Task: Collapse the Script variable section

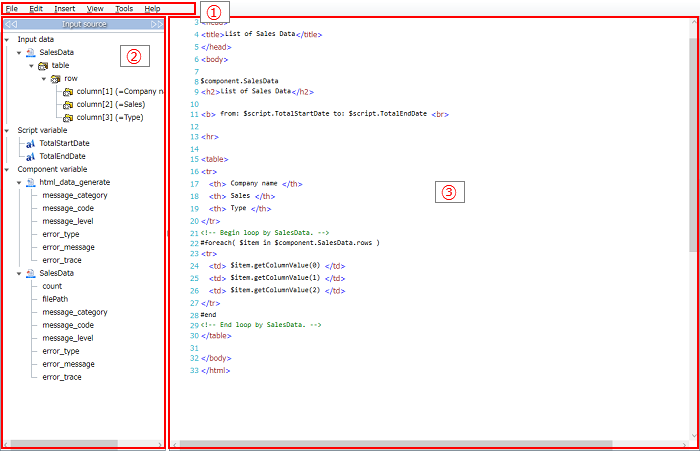Action: (7, 130)
